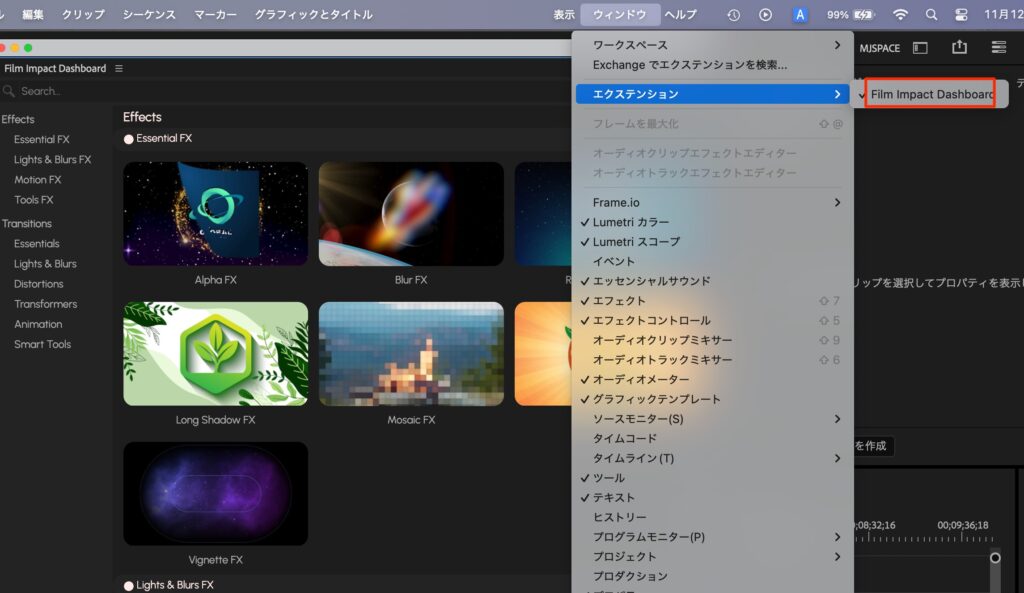Toggle the エフェクトコントロール panel checkmark

click(651, 321)
